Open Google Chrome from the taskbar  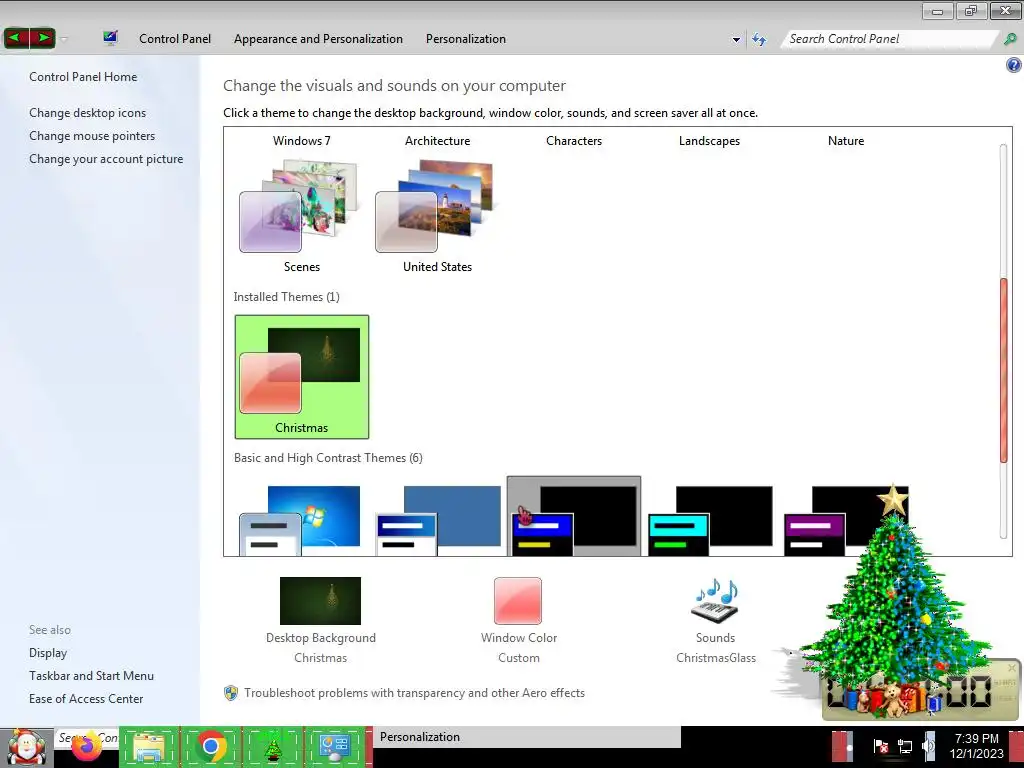coord(210,746)
